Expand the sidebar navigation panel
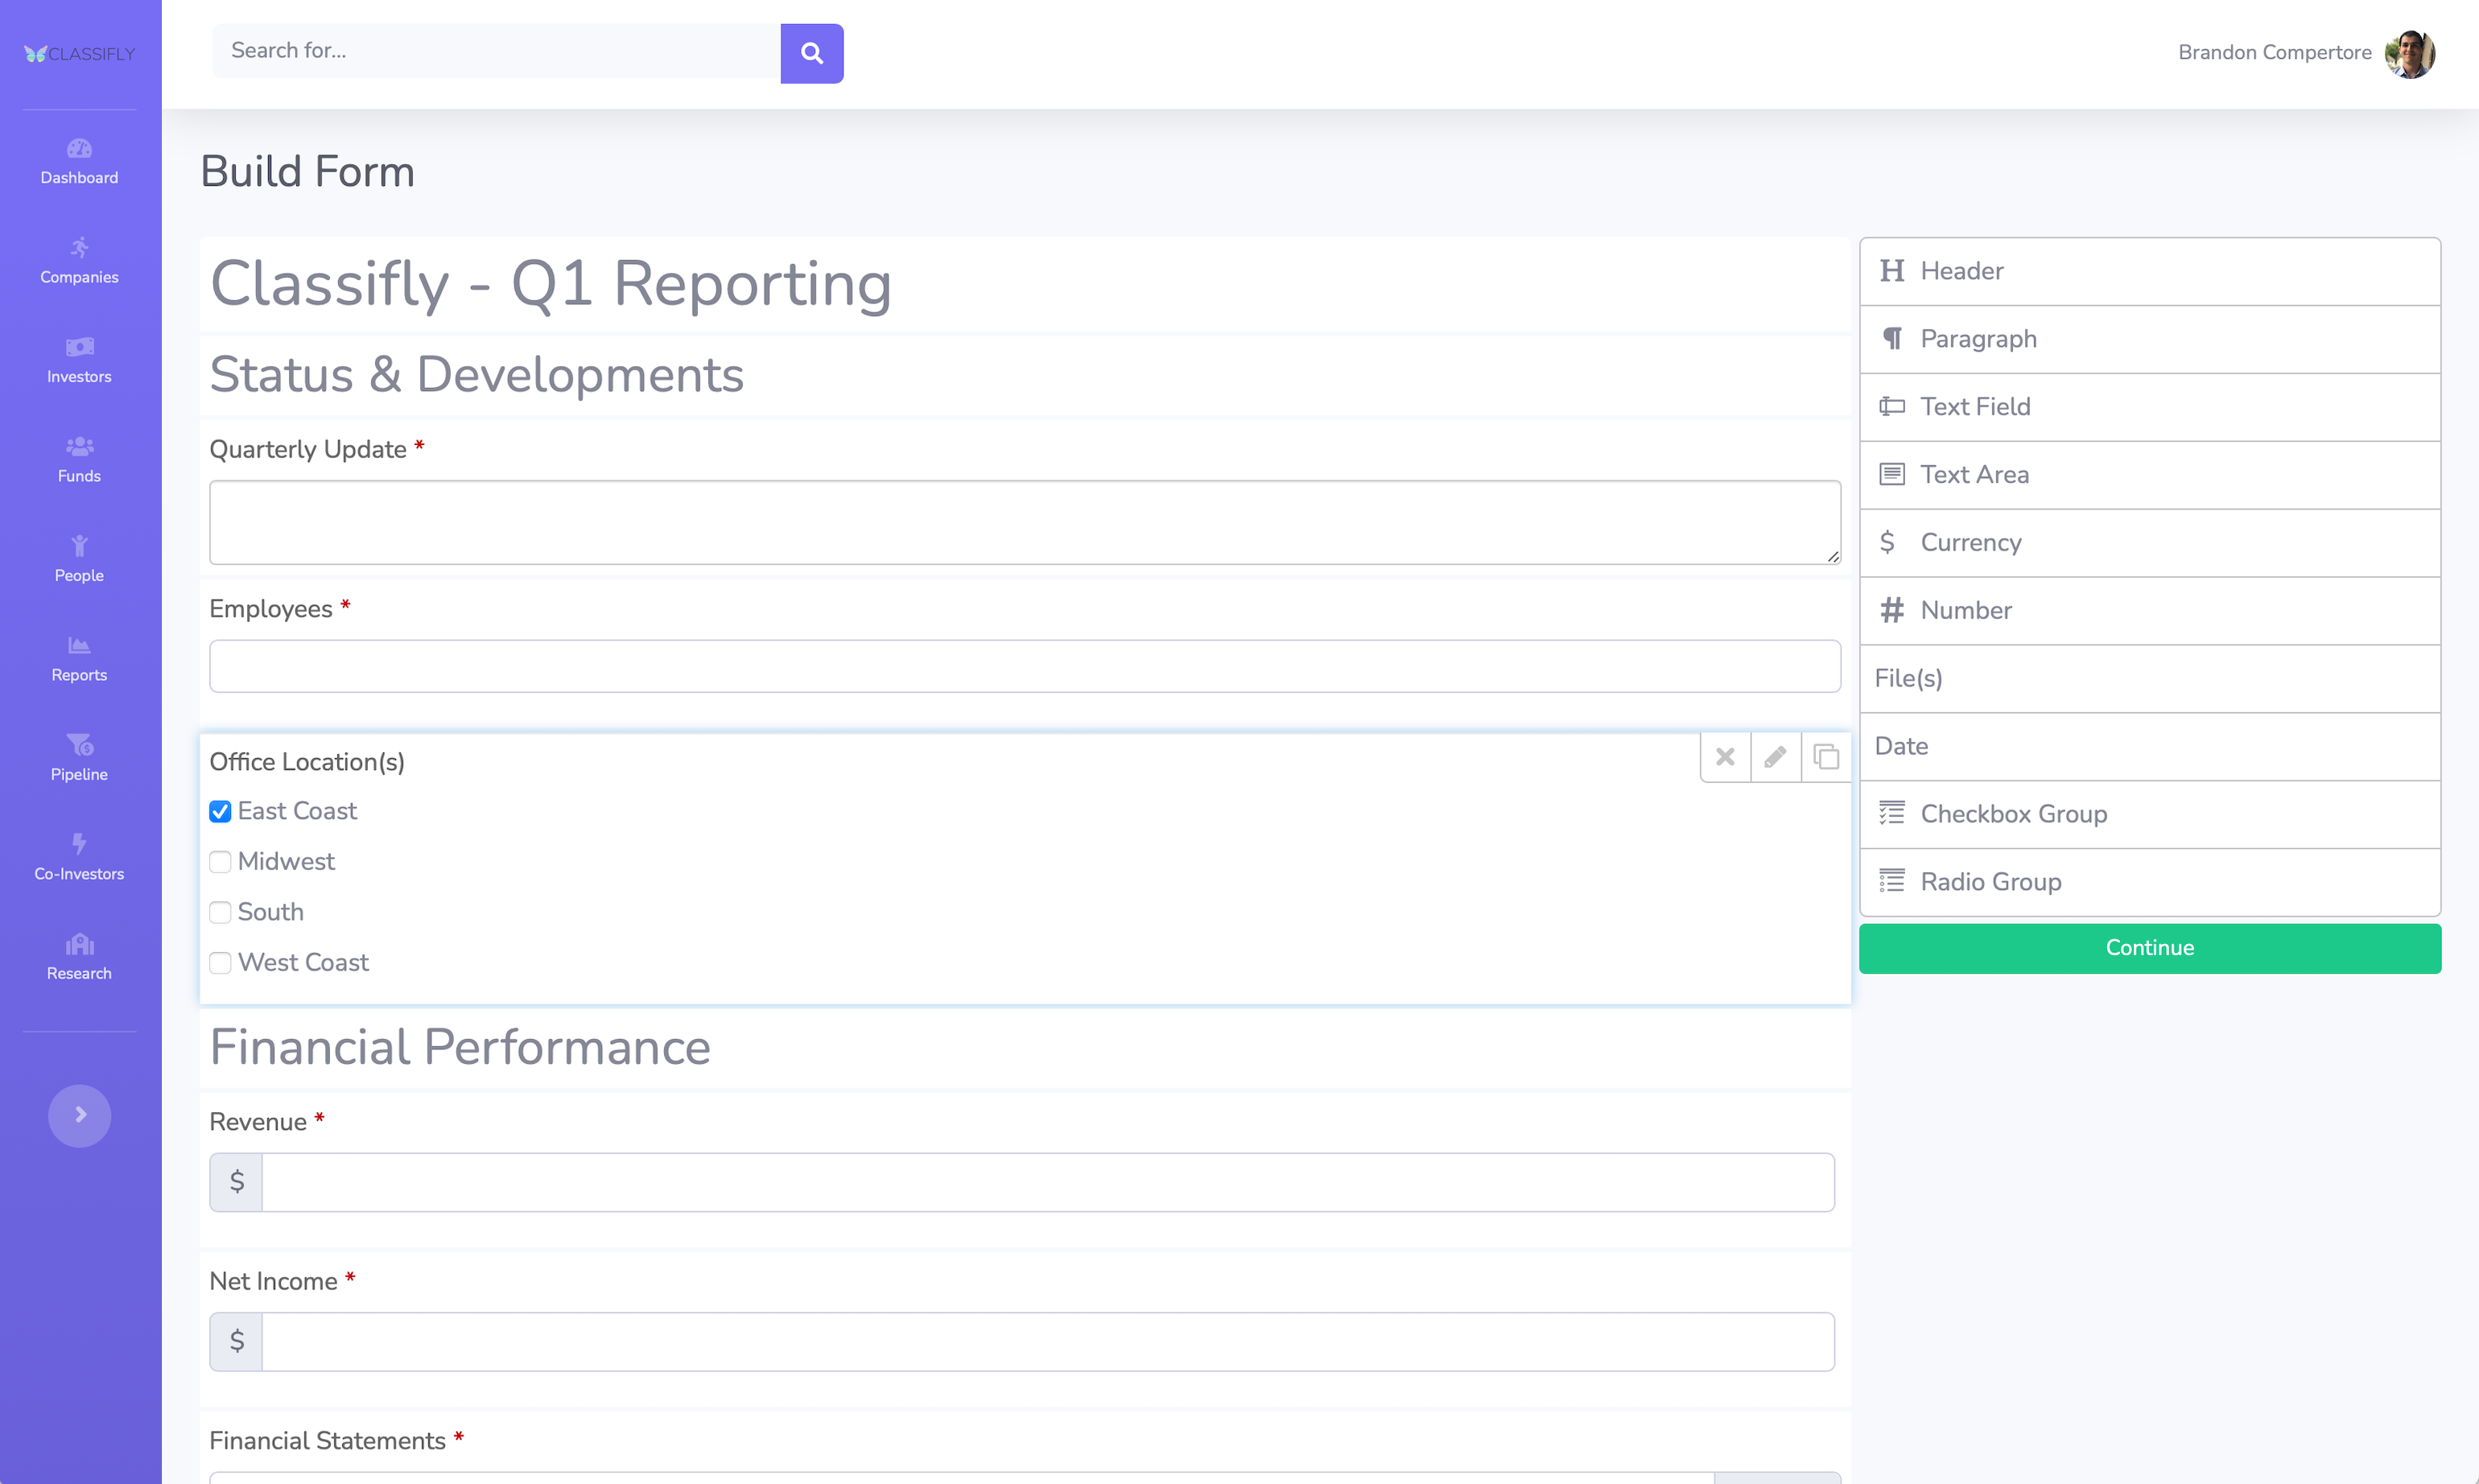Screen dimensions: 2479x1484 [80, 1116]
